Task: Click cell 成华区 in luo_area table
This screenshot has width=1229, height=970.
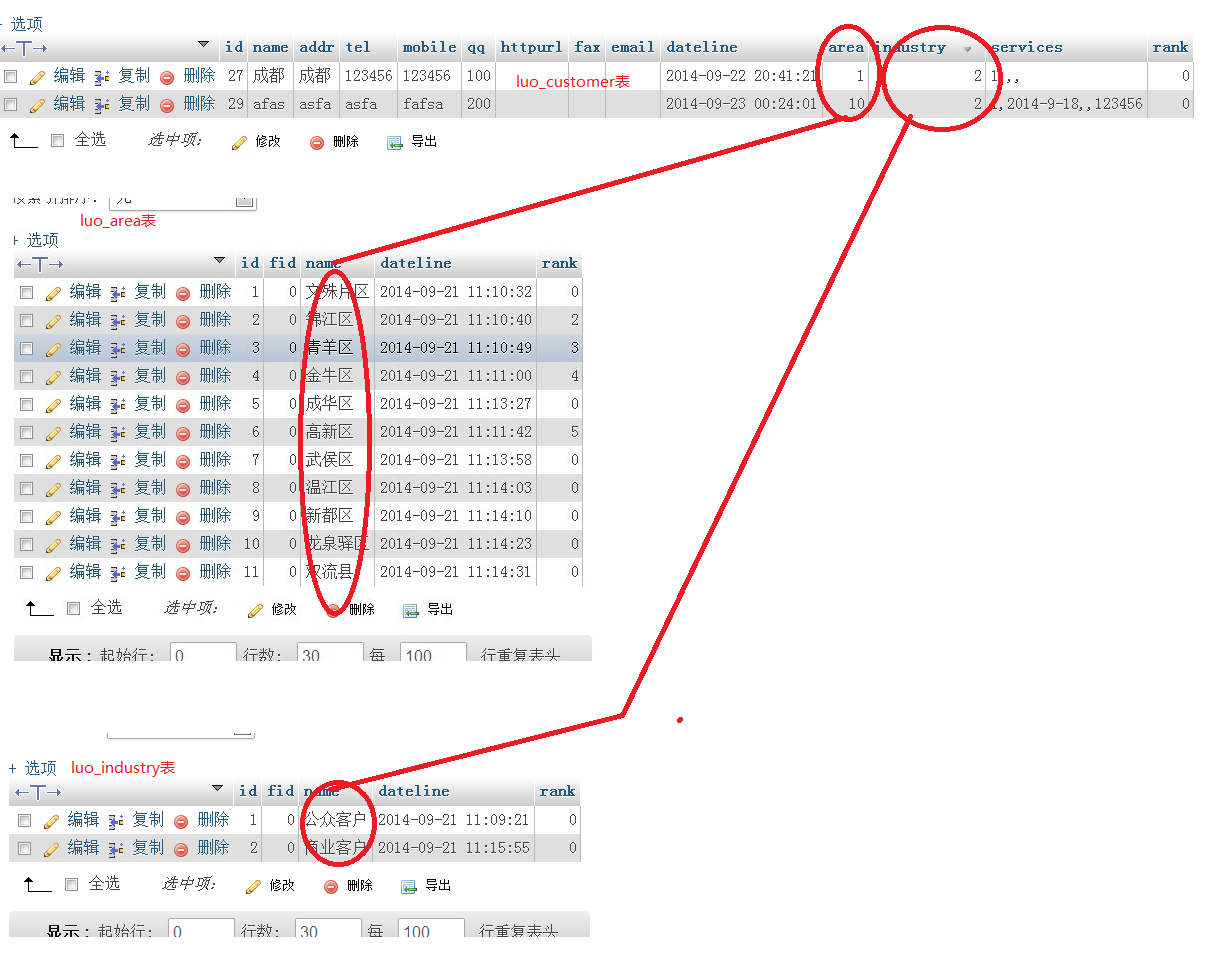Action: click(329, 404)
